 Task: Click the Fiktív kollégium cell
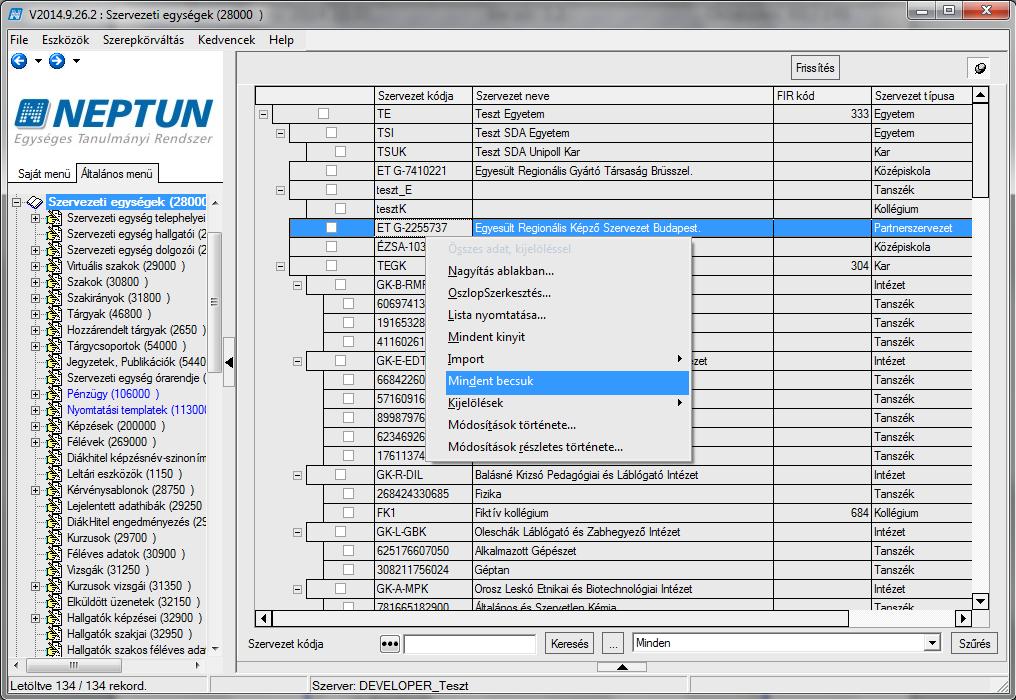[x=623, y=513]
